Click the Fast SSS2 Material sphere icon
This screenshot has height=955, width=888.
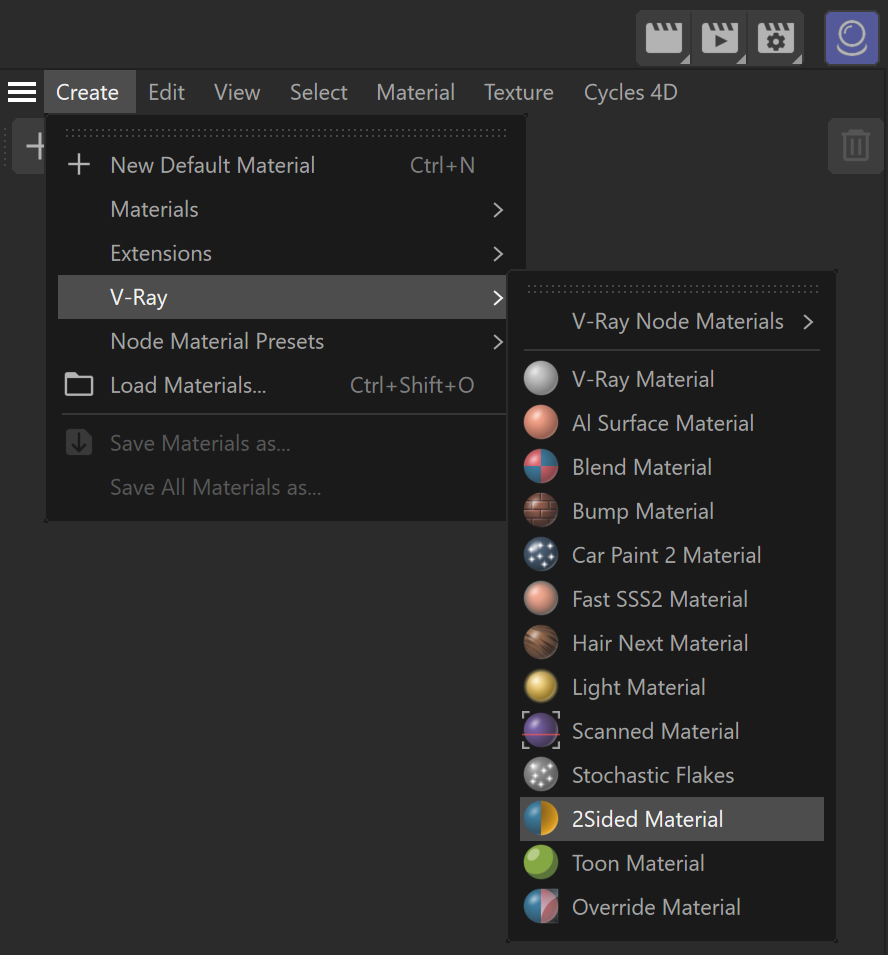tap(541, 598)
